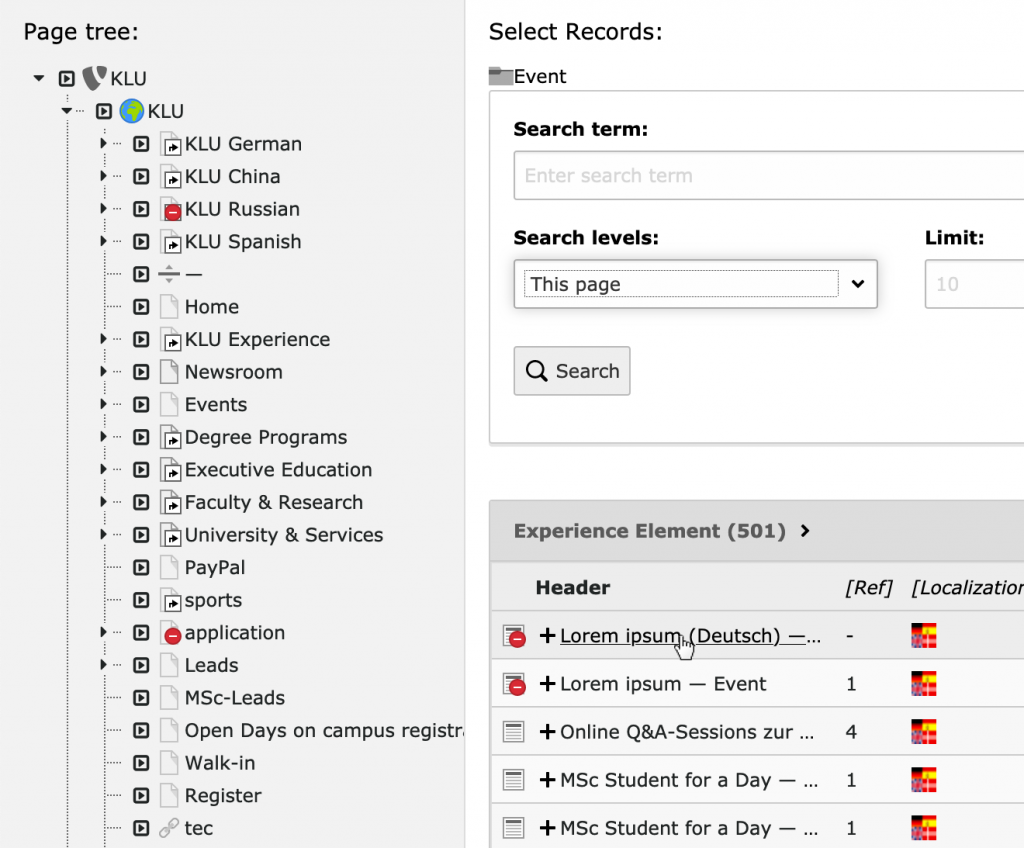Click the plus icon before Lorem ipsum (Deutsch)
The image size is (1024, 848).
pyautogui.click(x=547, y=636)
